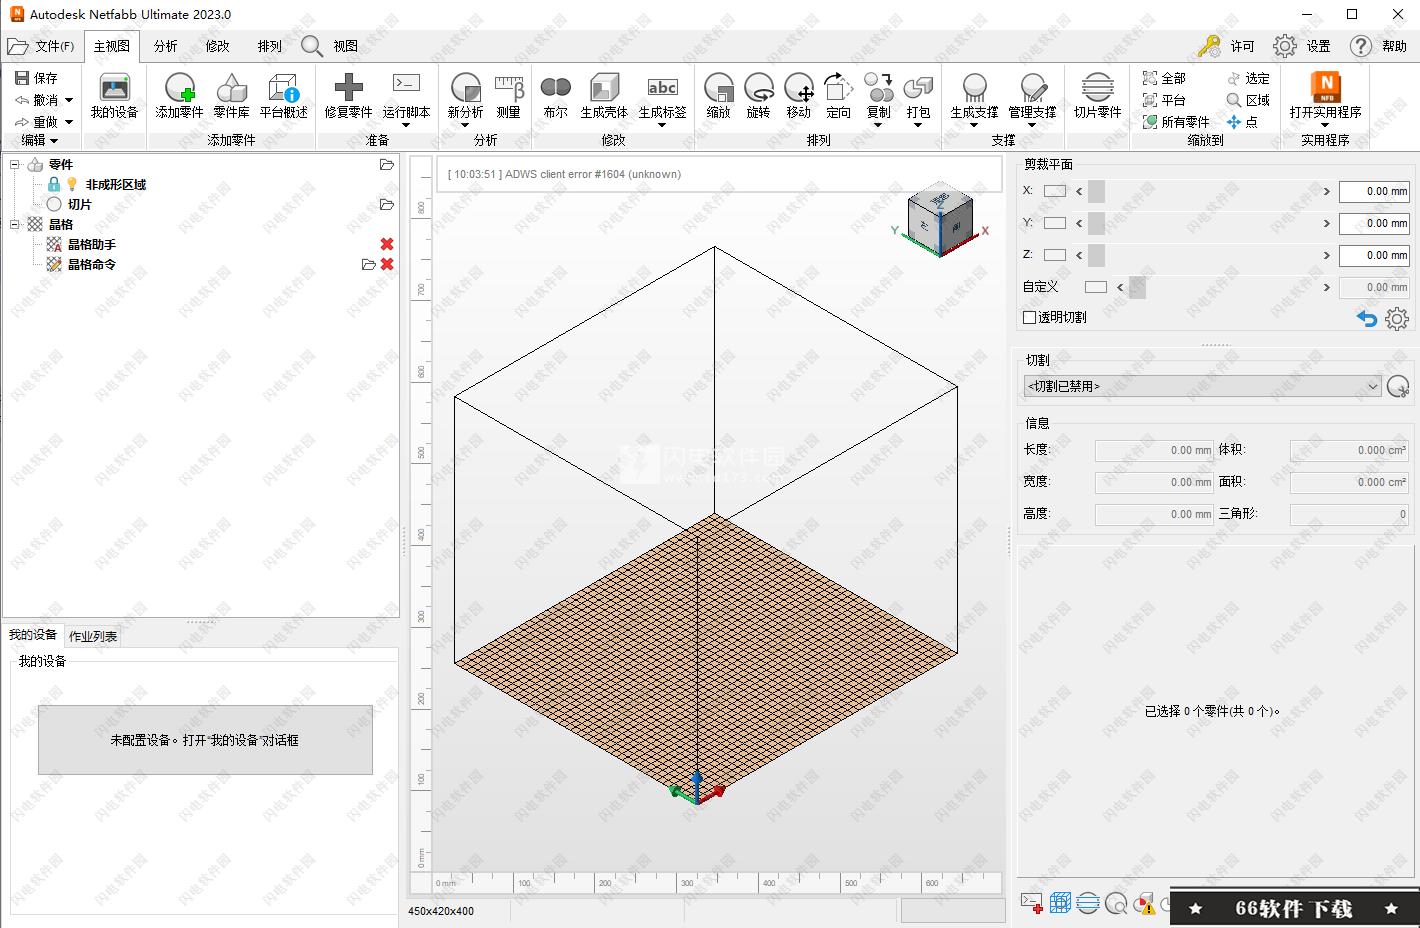Click the folder icon on 零件 row
1420x928 pixels.
387,164
